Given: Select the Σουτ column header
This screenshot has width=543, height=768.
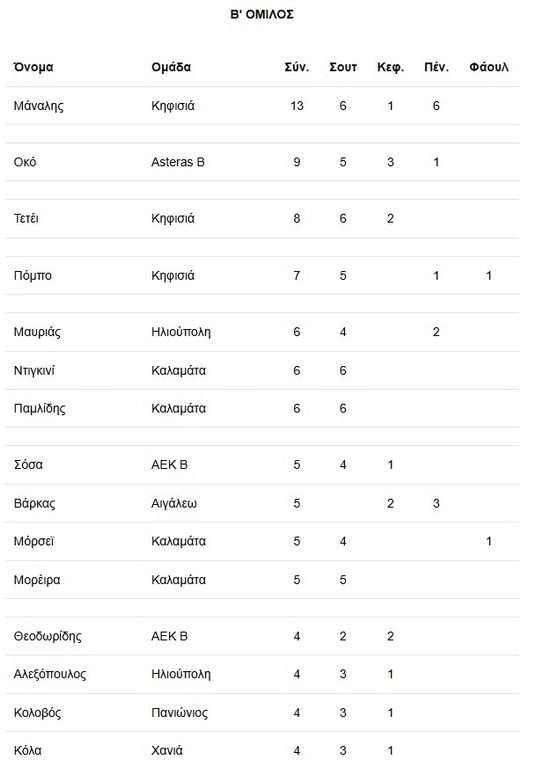Looking at the screenshot, I should (343, 67).
